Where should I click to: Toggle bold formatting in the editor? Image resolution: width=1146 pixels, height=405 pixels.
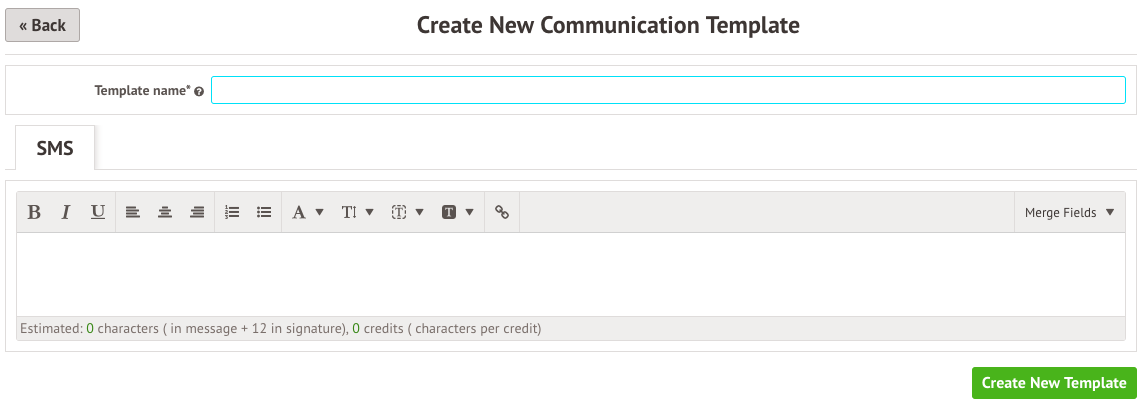click(x=34, y=213)
